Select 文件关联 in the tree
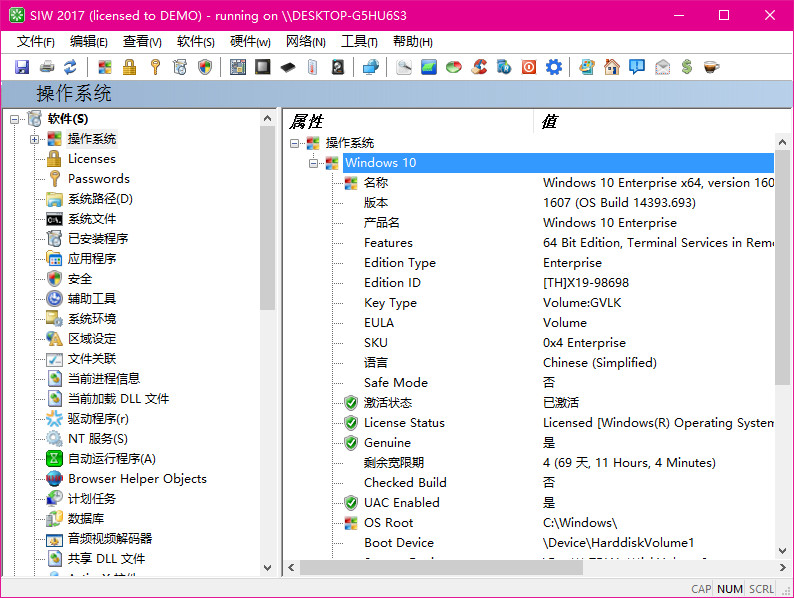 coord(92,358)
